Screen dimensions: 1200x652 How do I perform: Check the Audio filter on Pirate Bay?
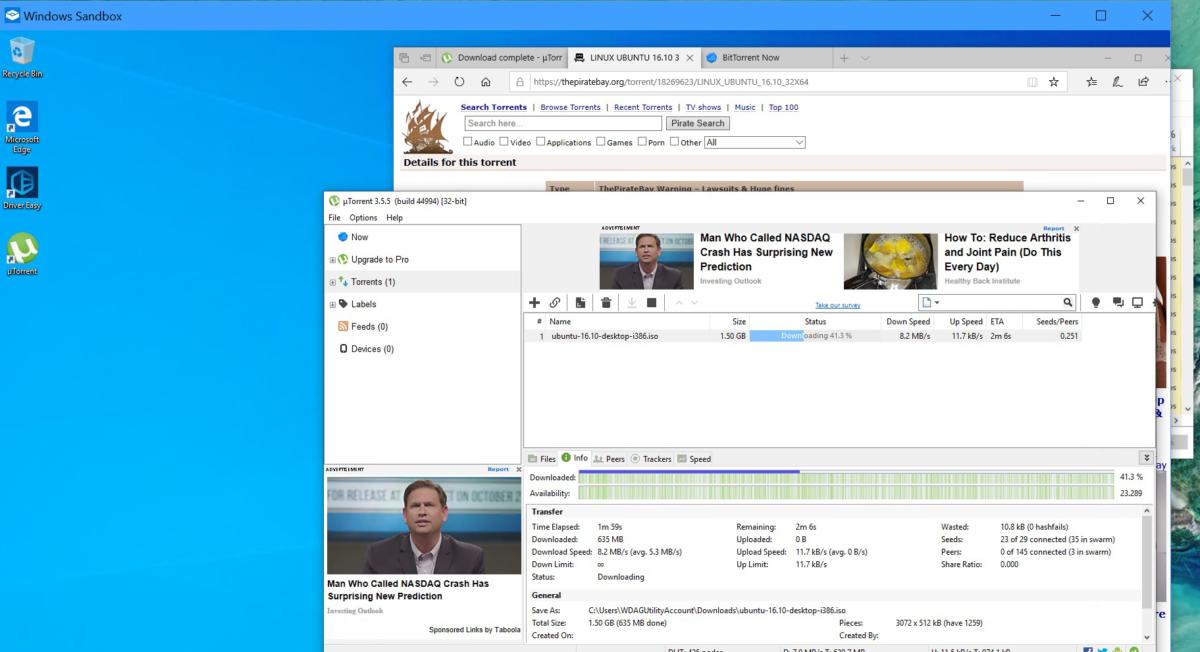[468, 142]
